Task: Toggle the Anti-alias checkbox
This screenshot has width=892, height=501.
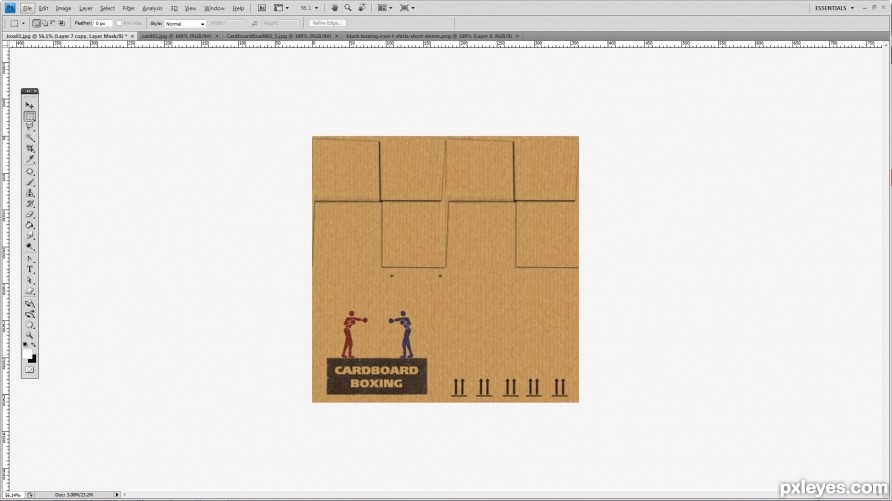Action: 119,23
